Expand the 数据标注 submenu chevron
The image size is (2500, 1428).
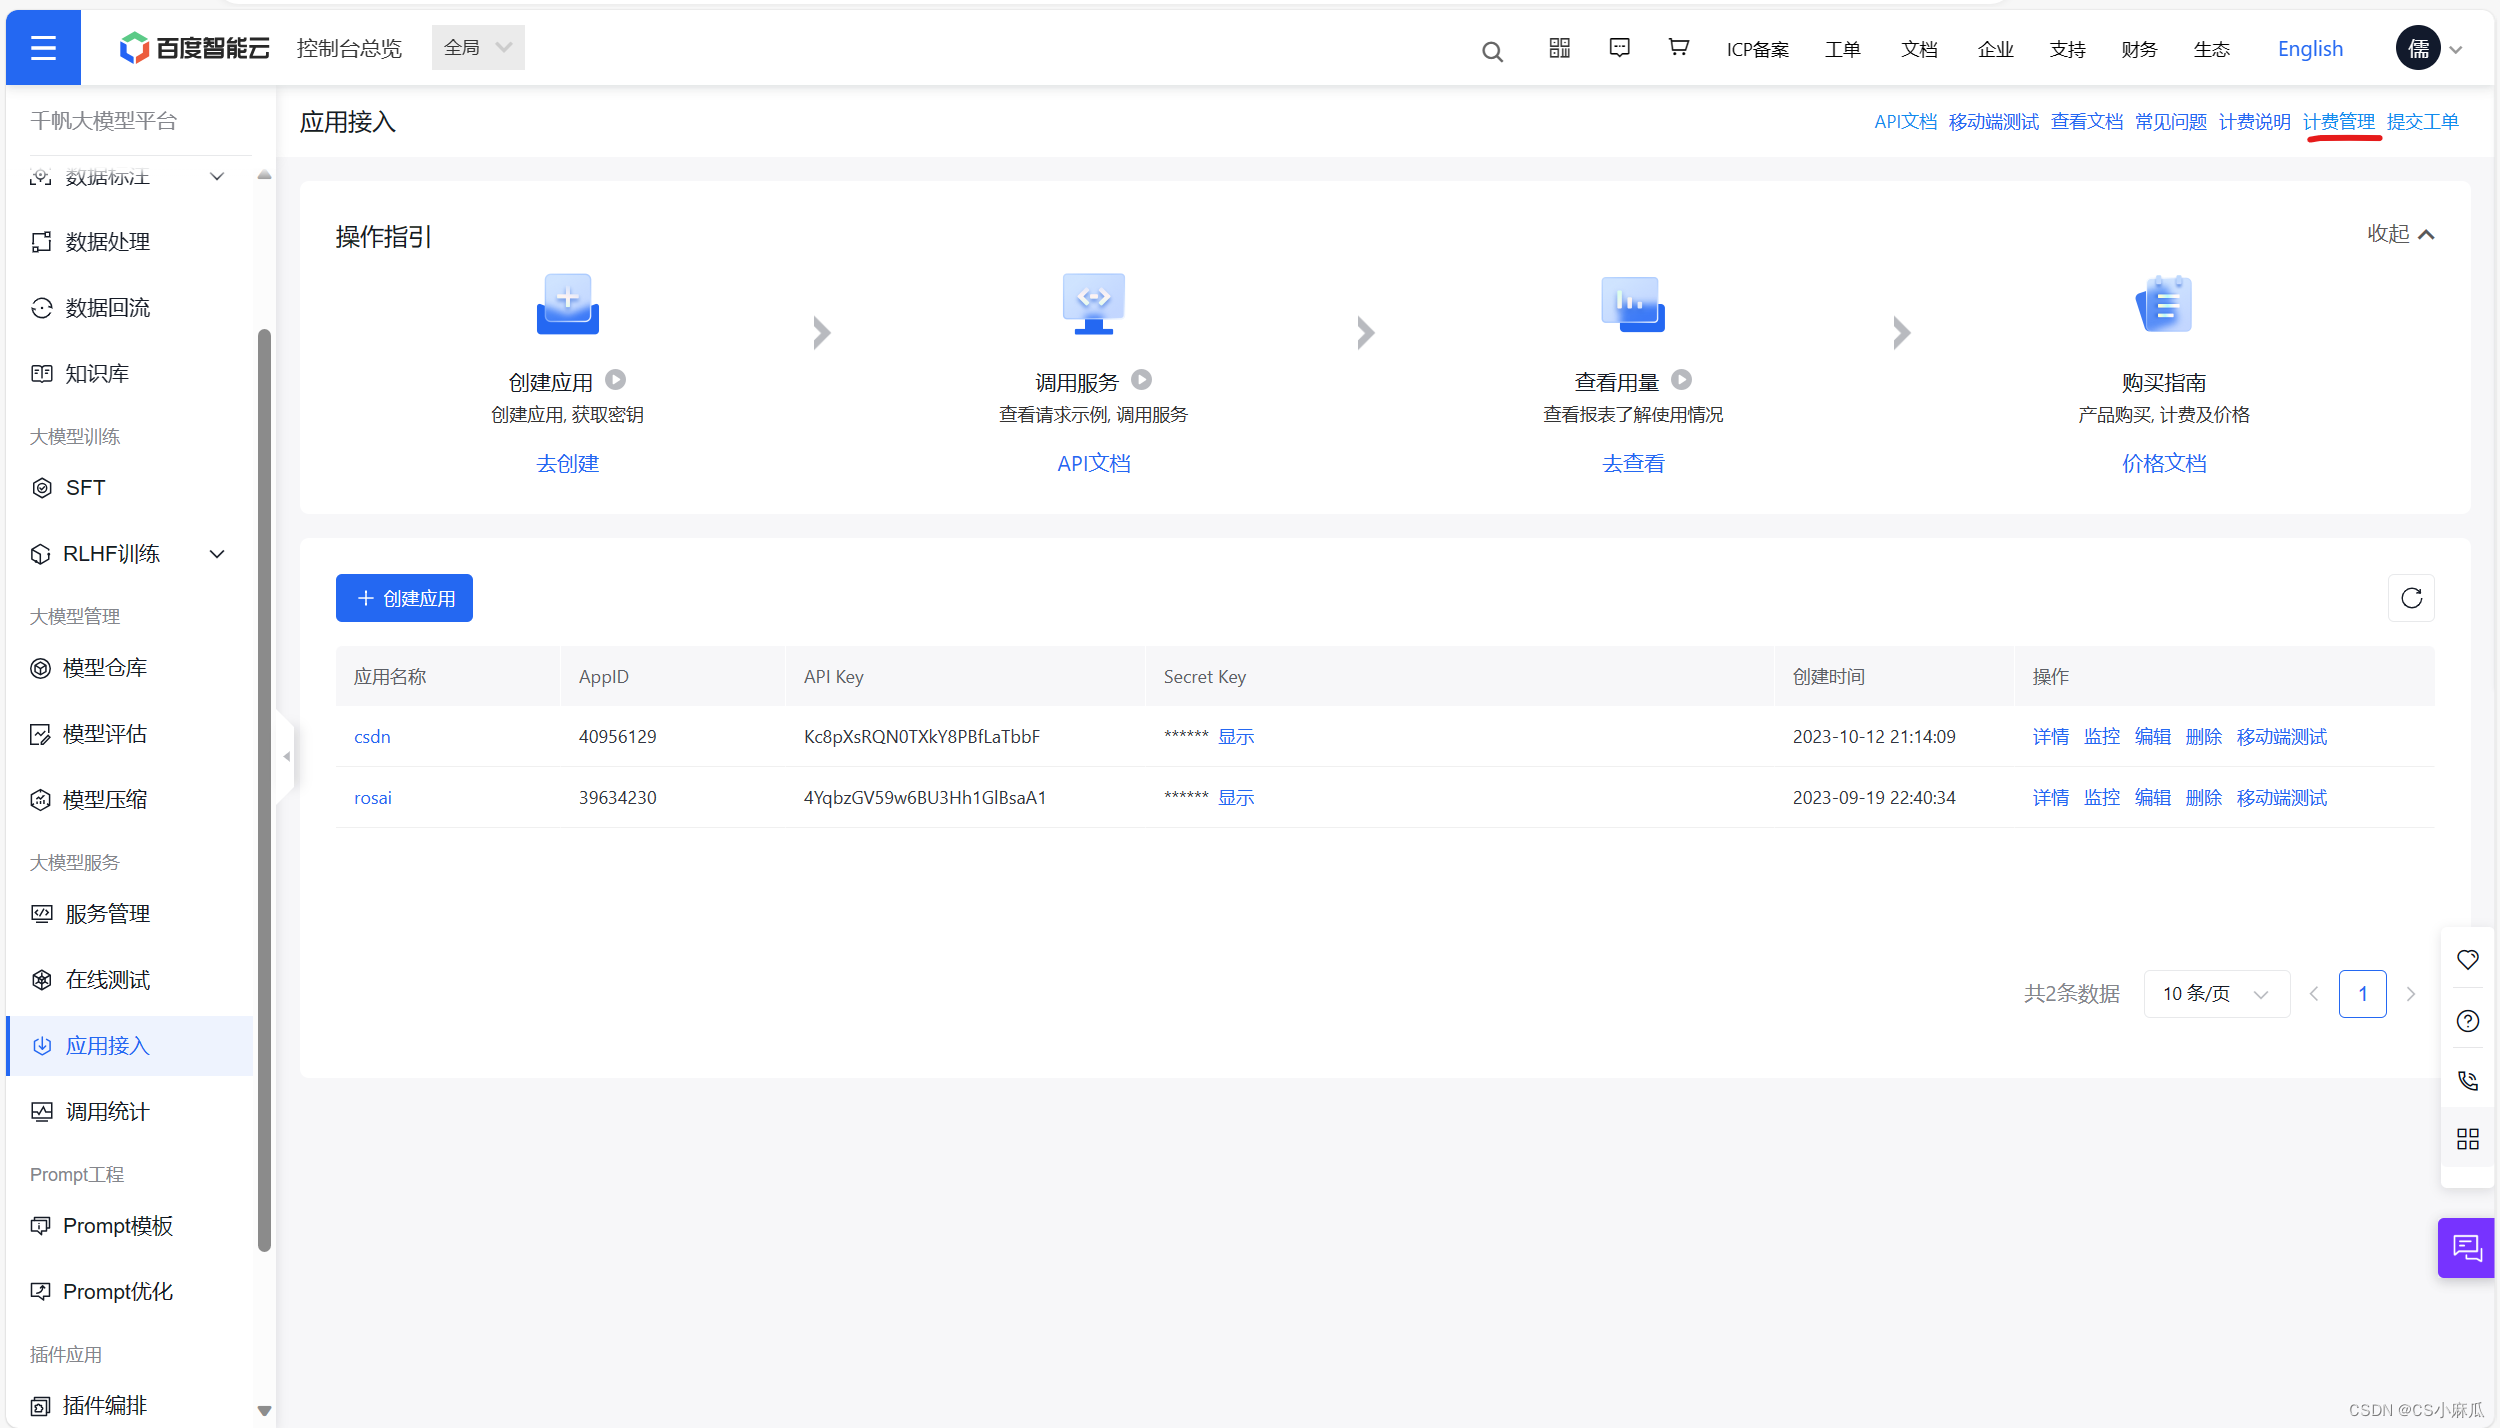(x=217, y=177)
